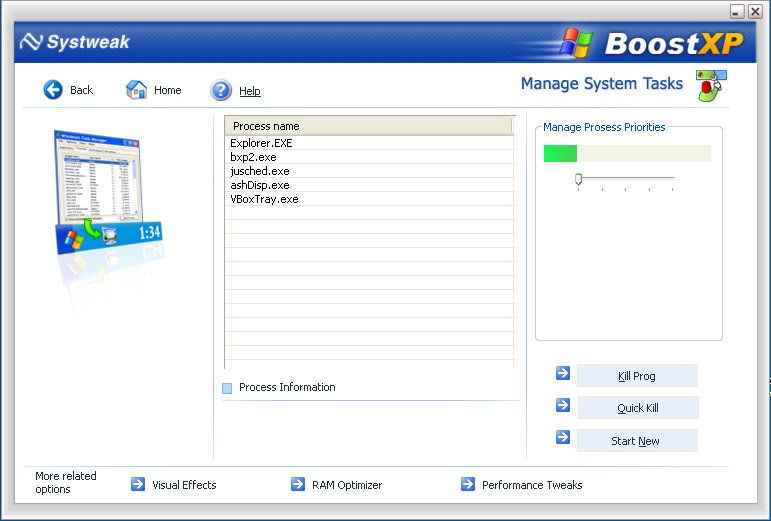Screen dimensions: 771x521
Task: Click the arrow icon beside Performance Tweaks
Action: pyautogui.click(x=468, y=484)
